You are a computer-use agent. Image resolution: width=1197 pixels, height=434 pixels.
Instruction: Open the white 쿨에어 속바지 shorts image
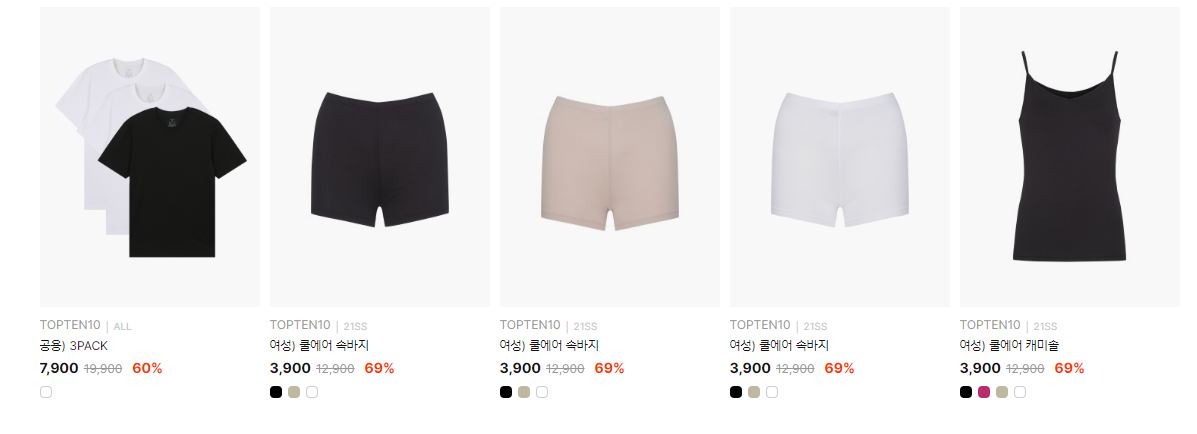point(840,157)
